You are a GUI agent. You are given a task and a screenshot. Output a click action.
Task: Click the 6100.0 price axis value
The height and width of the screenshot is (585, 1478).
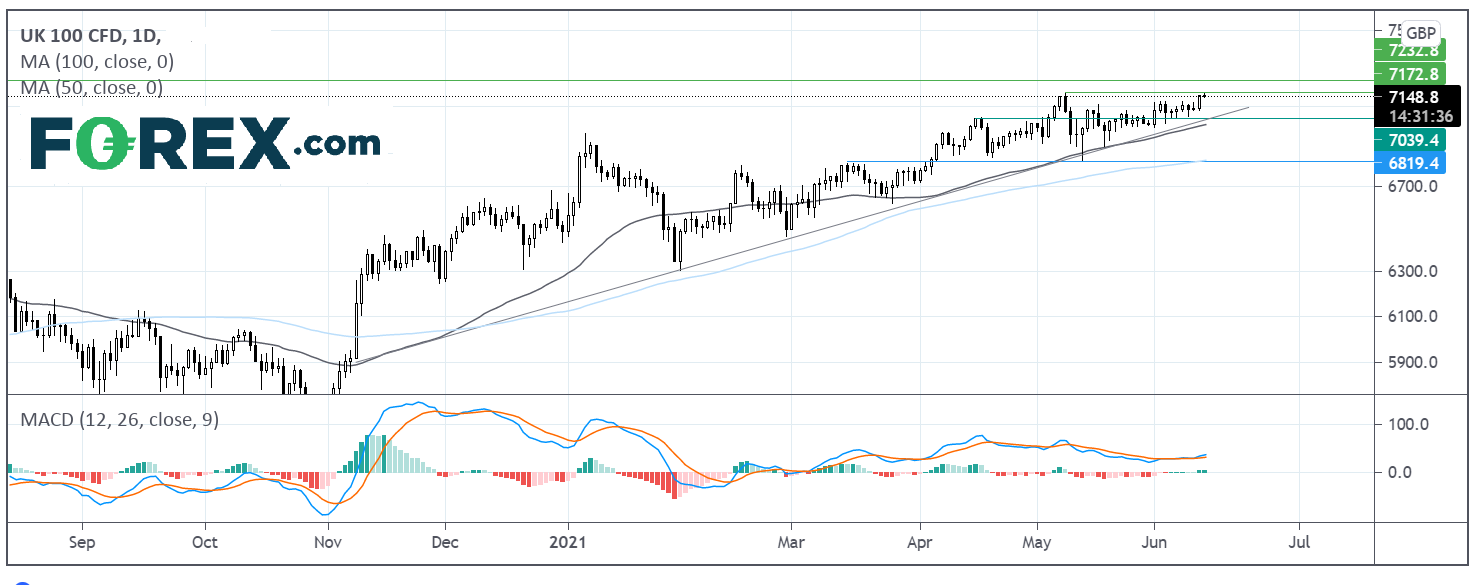click(x=1411, y=317)
